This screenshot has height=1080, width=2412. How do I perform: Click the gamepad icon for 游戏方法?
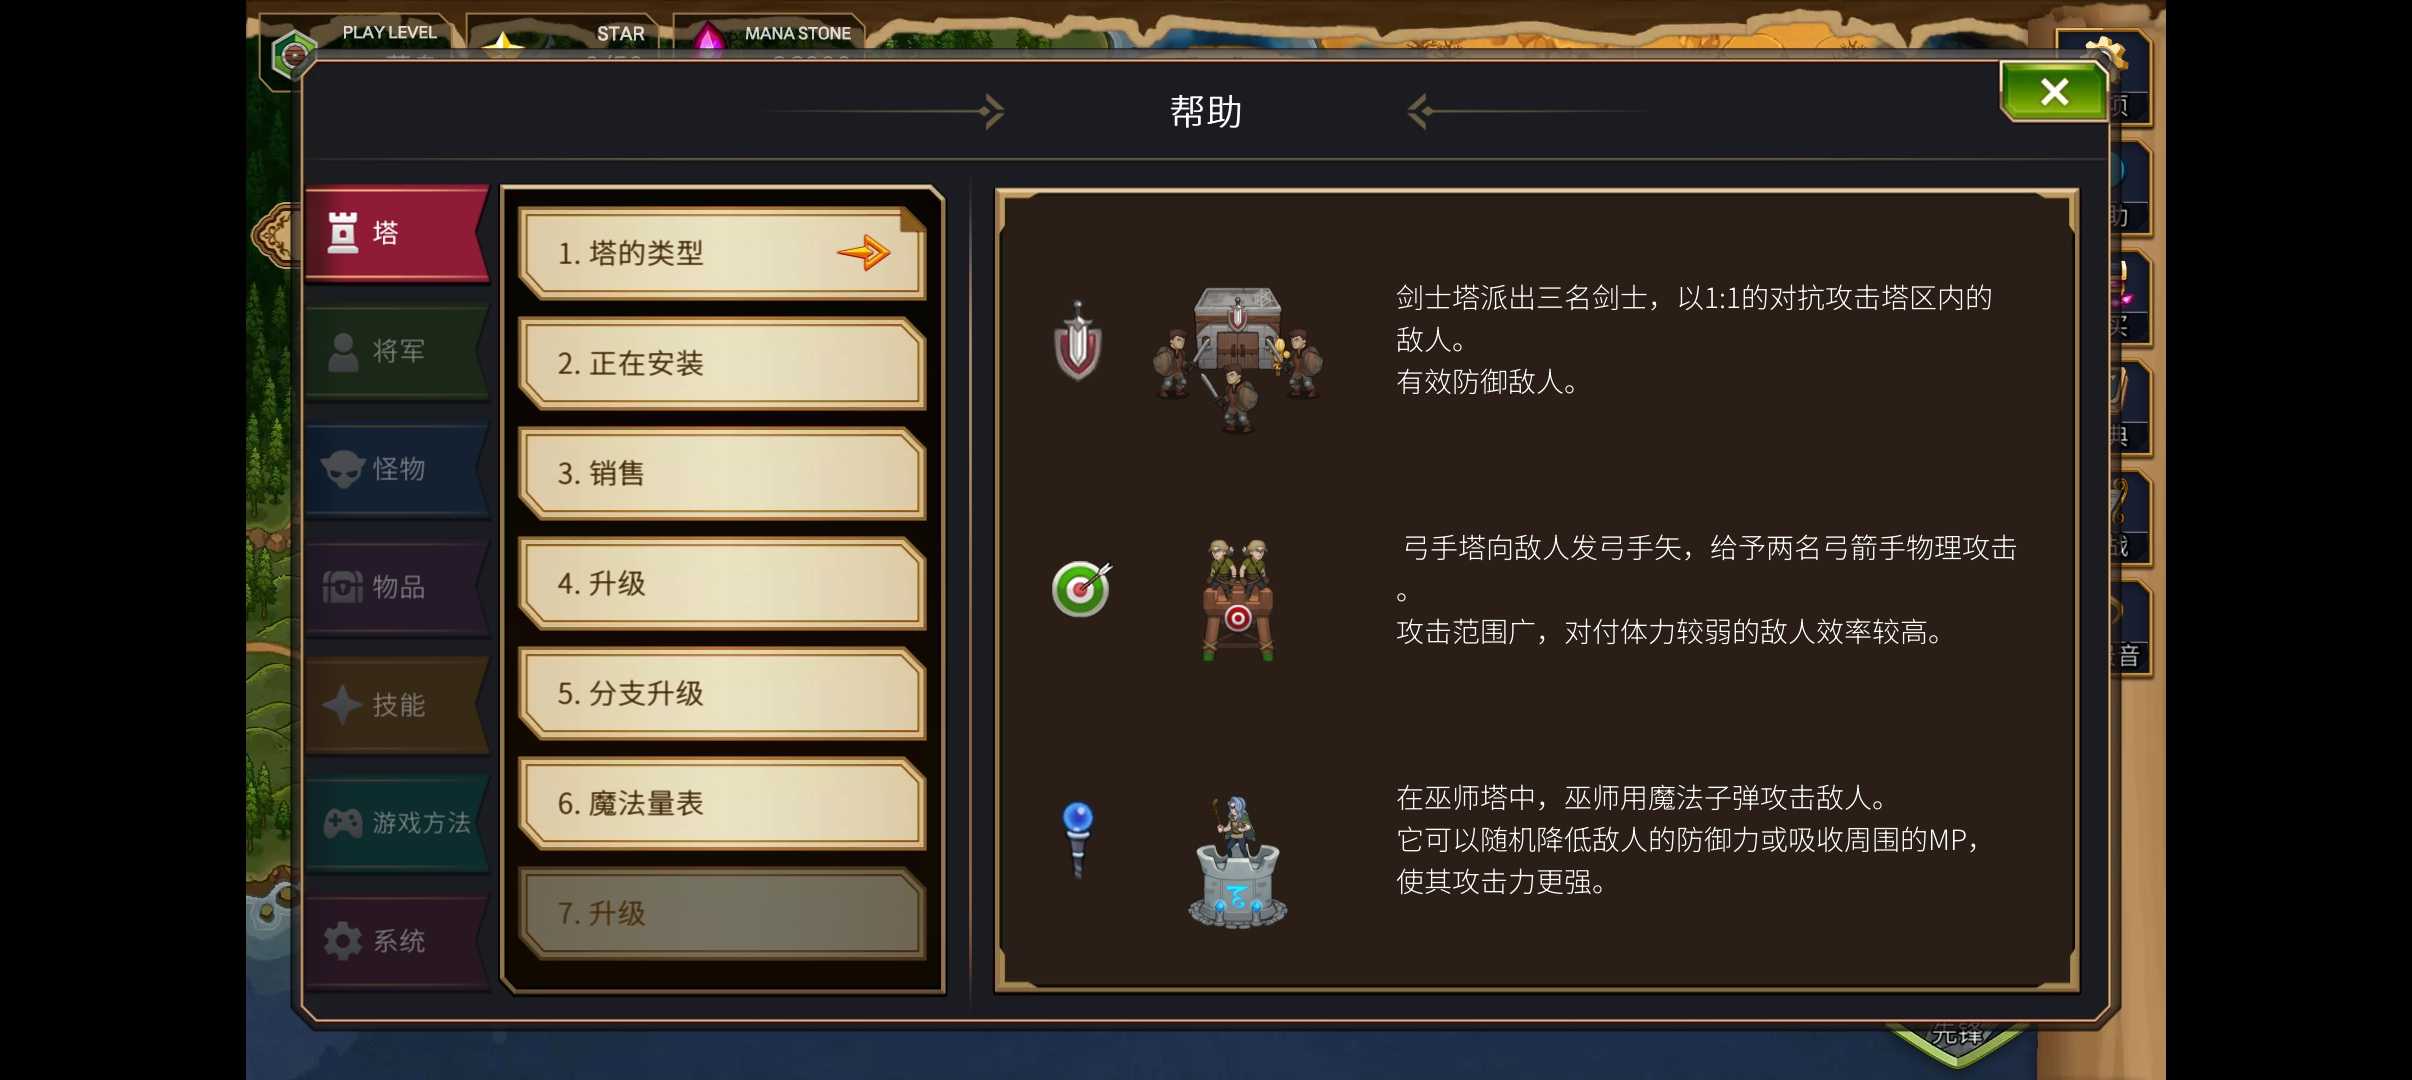coord(343,823)
